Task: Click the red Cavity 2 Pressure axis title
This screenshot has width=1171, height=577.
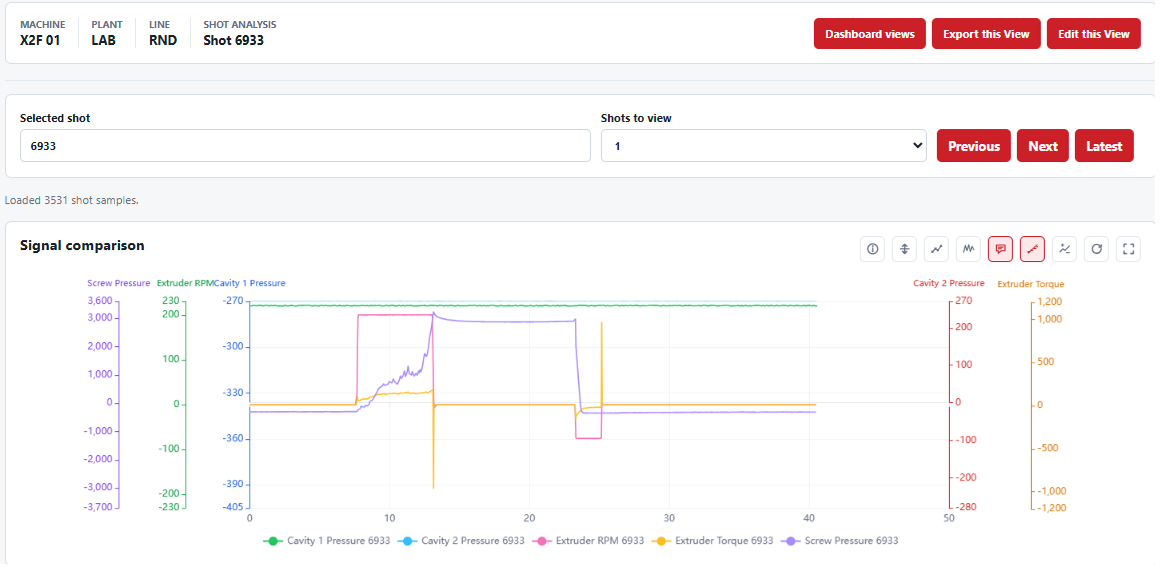Action: [x=948, y=283]
